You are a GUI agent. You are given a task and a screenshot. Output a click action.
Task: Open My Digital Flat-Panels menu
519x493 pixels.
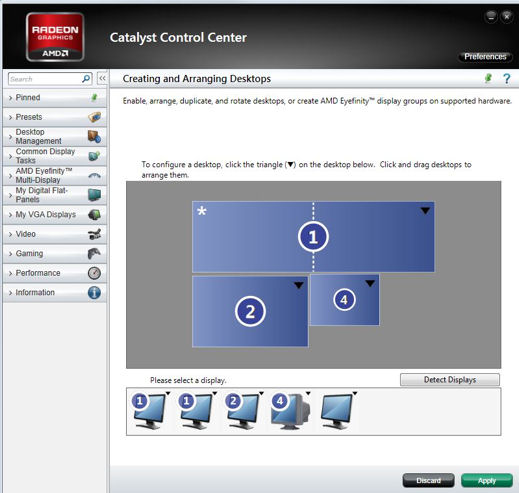pyautogui.click(x=55, y=195)
